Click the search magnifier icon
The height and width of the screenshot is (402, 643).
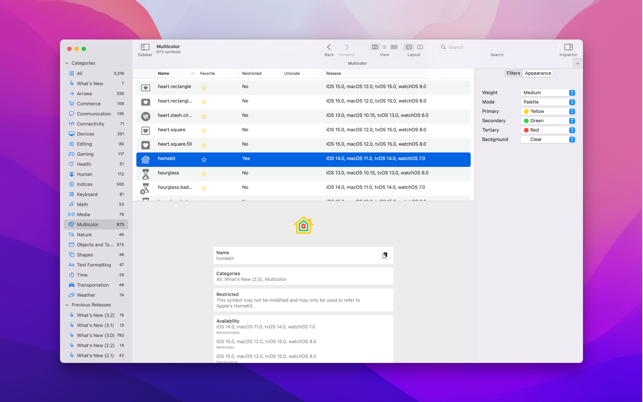[443, 47]
